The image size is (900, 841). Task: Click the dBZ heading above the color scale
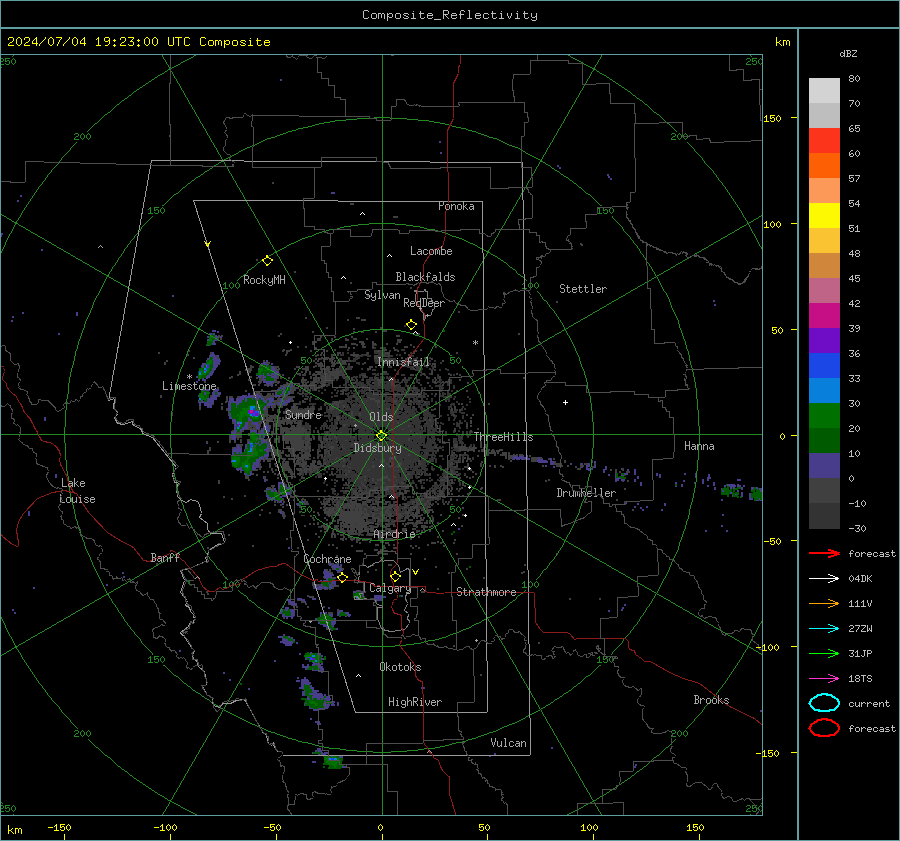click(x=848, y=53)
